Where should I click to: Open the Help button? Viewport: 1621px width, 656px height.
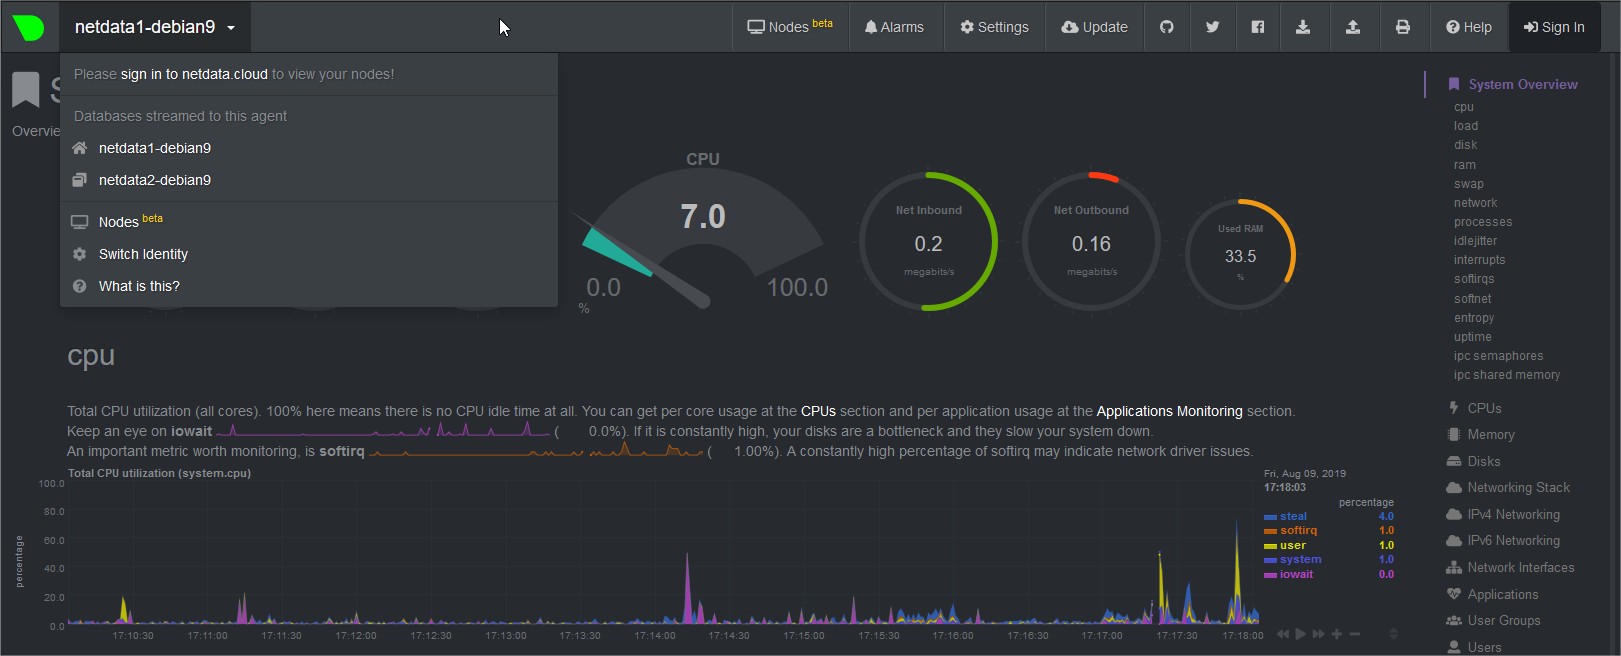1468,27
